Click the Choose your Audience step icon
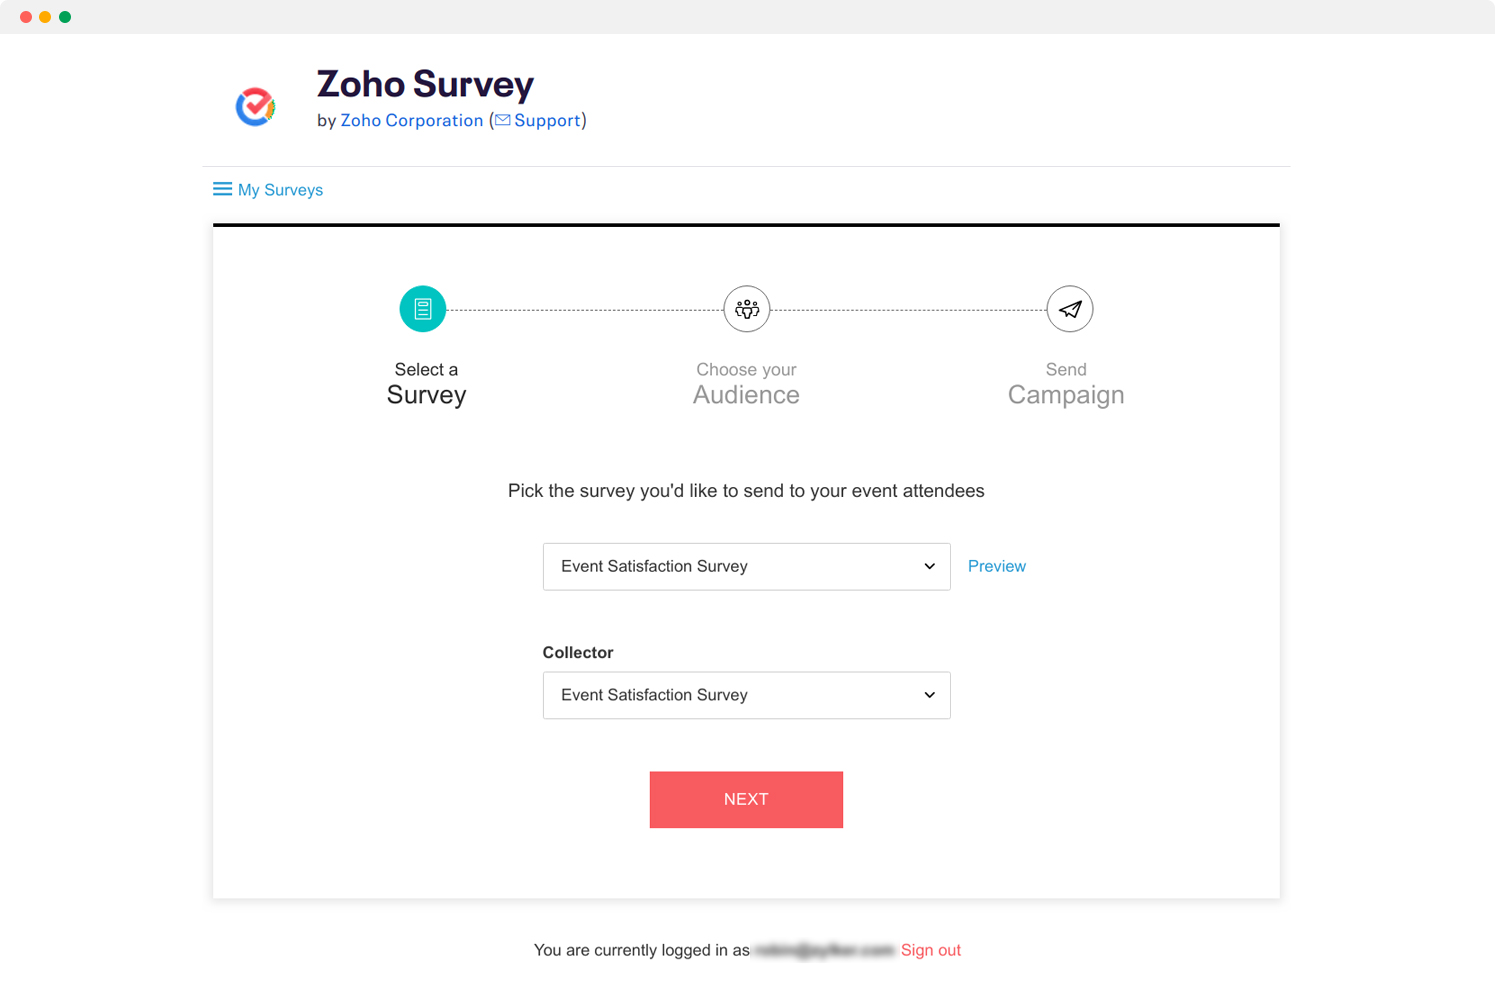The width and height of the screenshot is (1495, 1000). pos(747,309)
